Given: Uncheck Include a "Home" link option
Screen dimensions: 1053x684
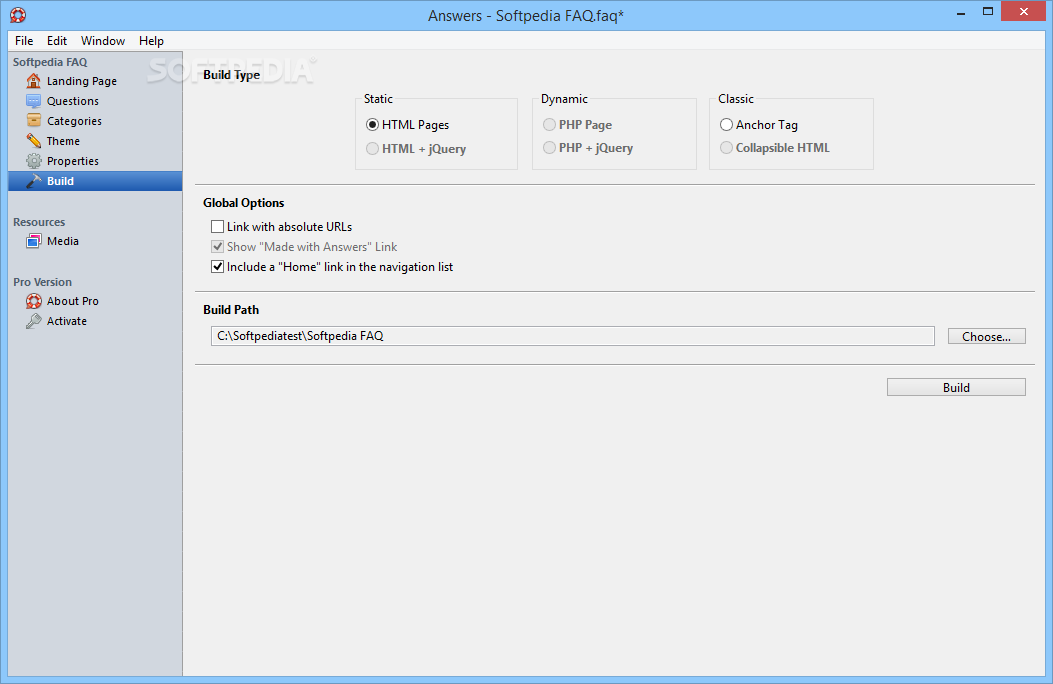Looking at the screenshot, I should [x=218, y=267].
